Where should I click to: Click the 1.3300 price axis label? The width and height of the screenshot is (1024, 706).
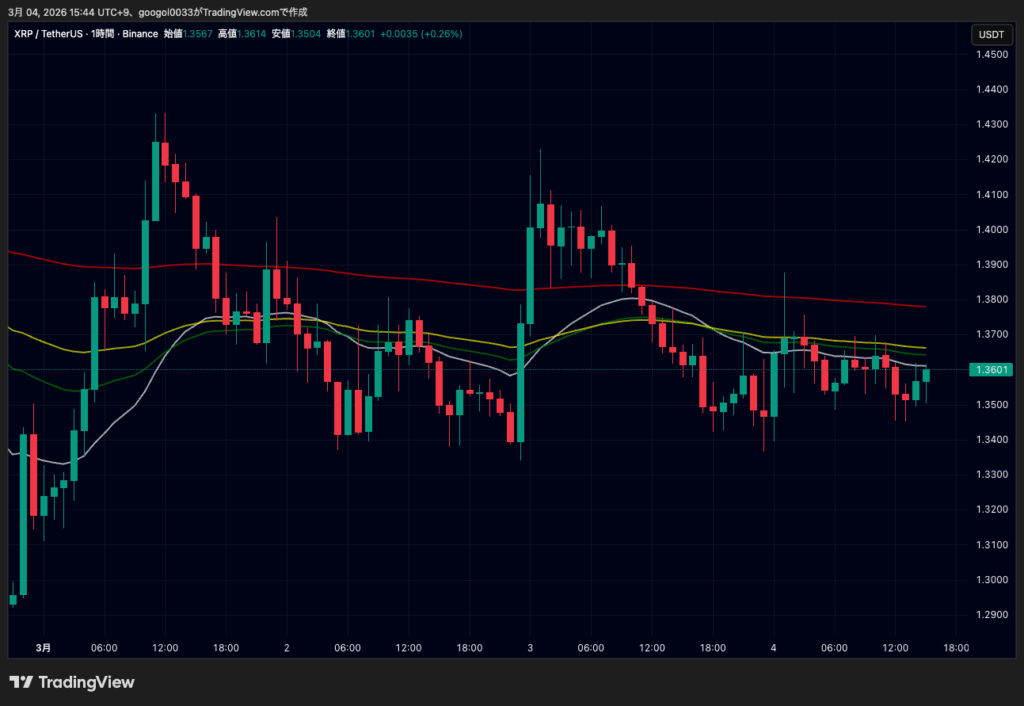coord(991,475)
